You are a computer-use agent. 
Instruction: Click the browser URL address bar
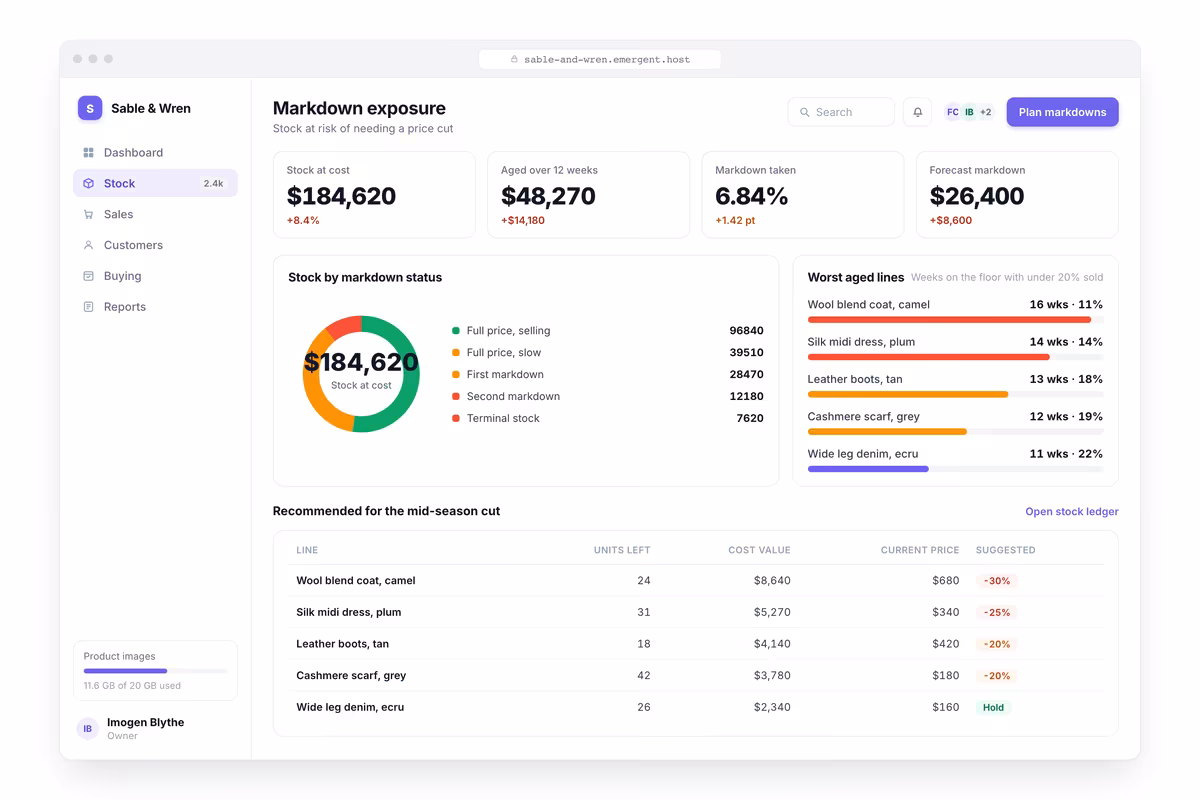coord(600,59)
